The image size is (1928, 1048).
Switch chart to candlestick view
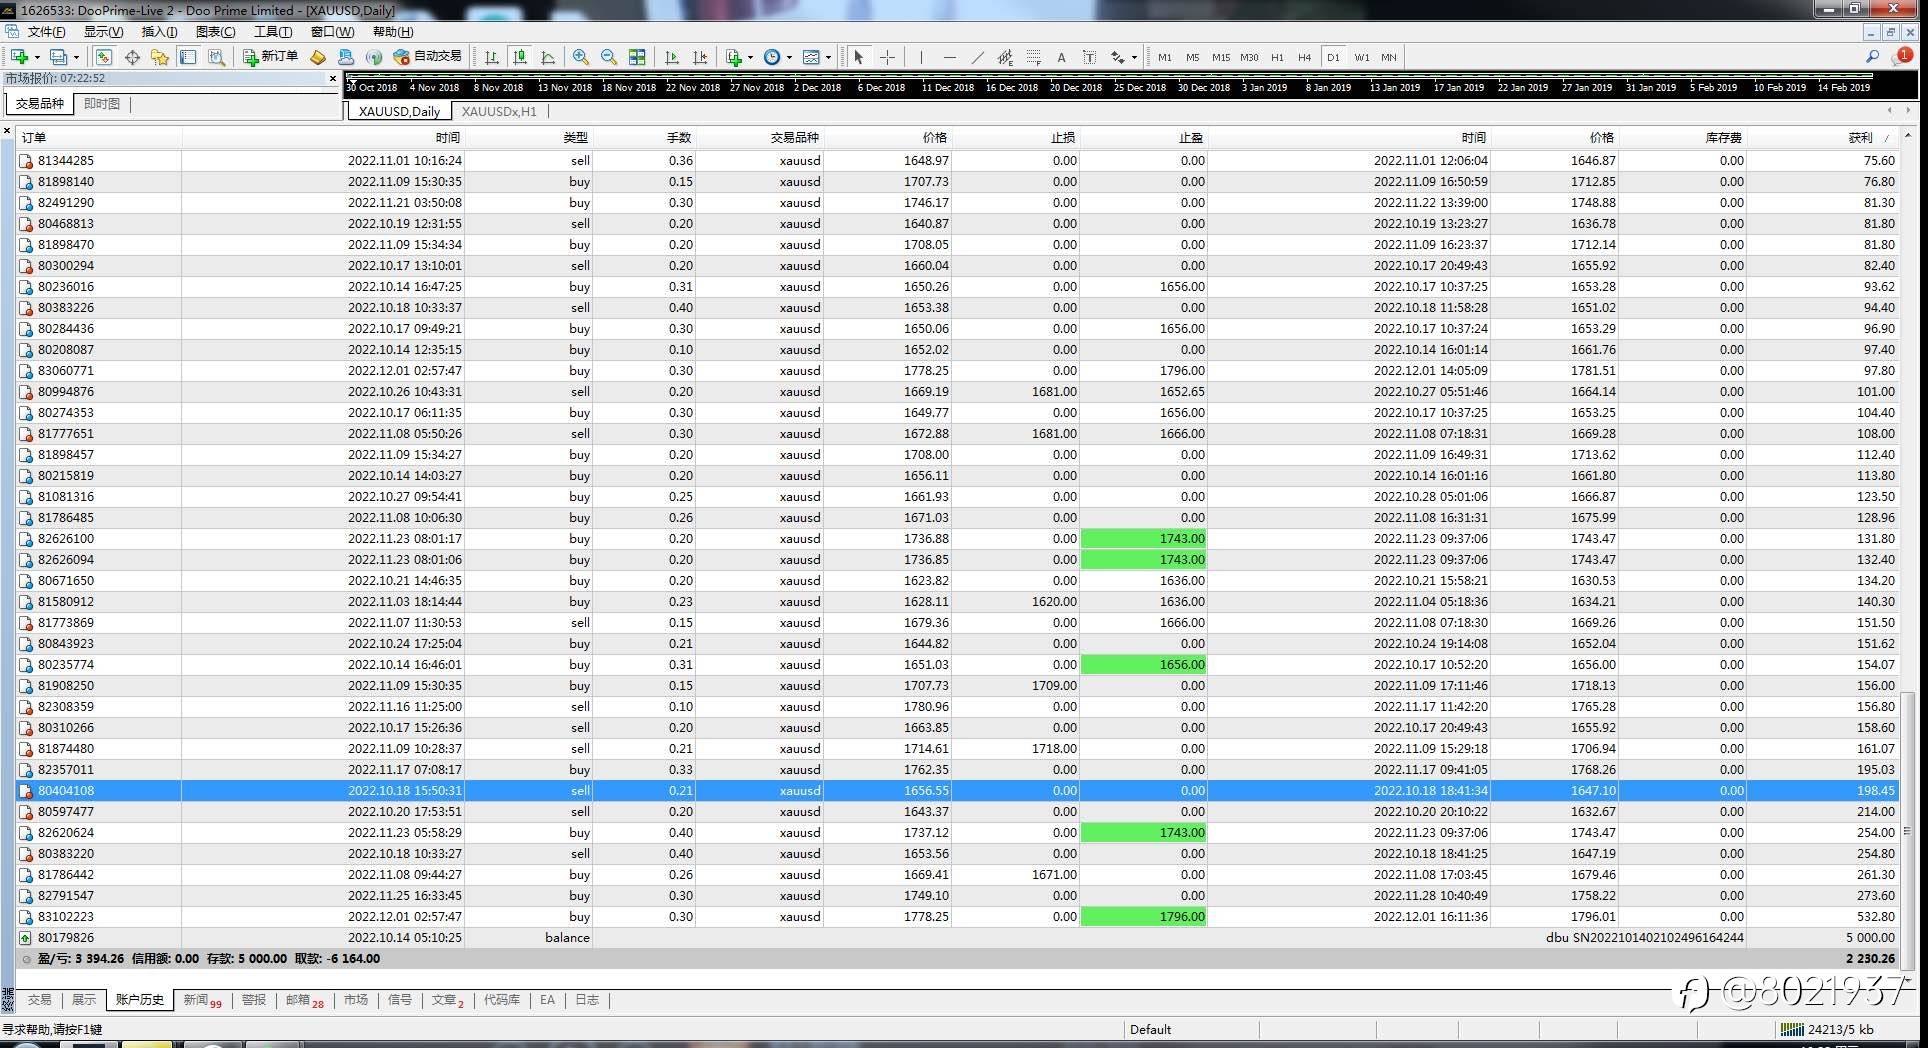coord(519,57)
